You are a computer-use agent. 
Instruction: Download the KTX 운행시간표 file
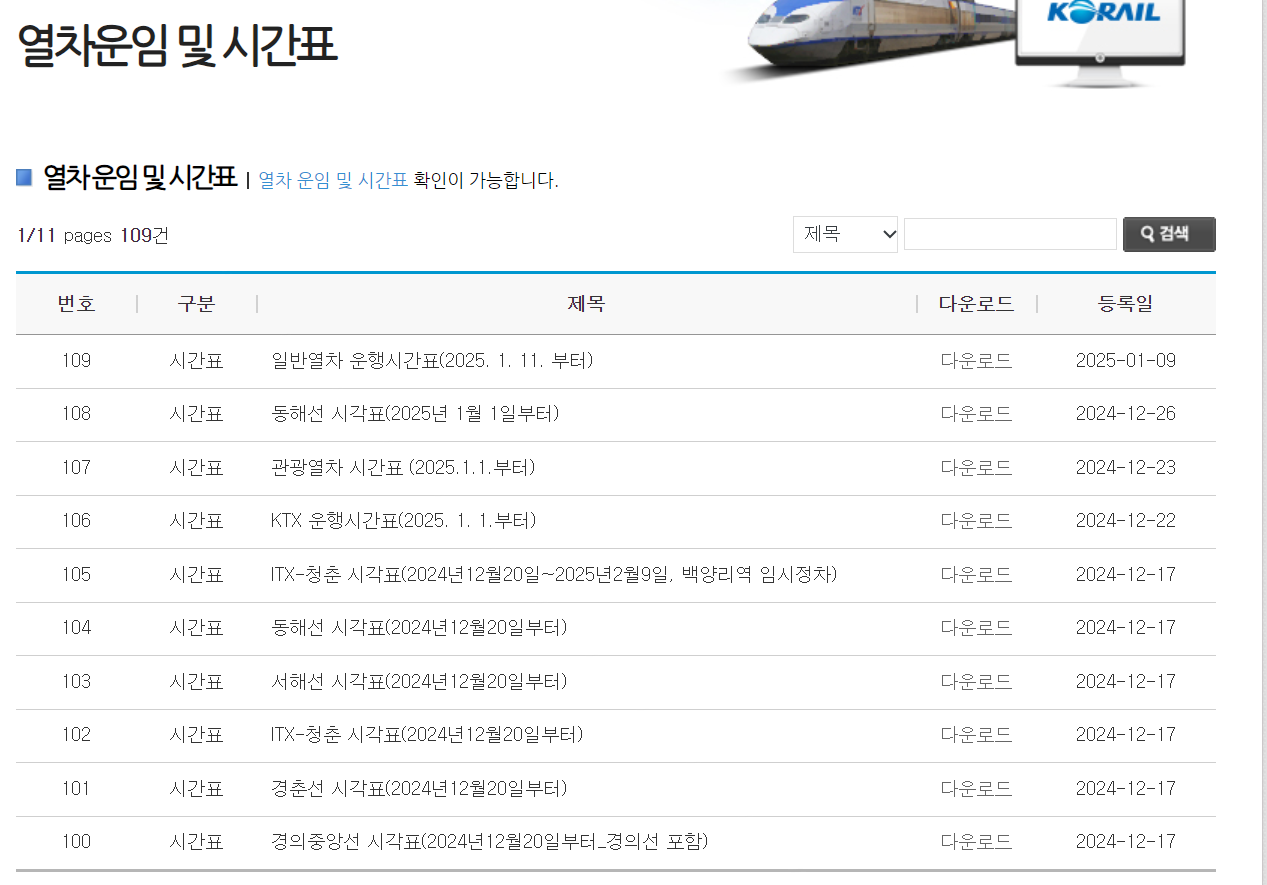(x=976, y=520)
